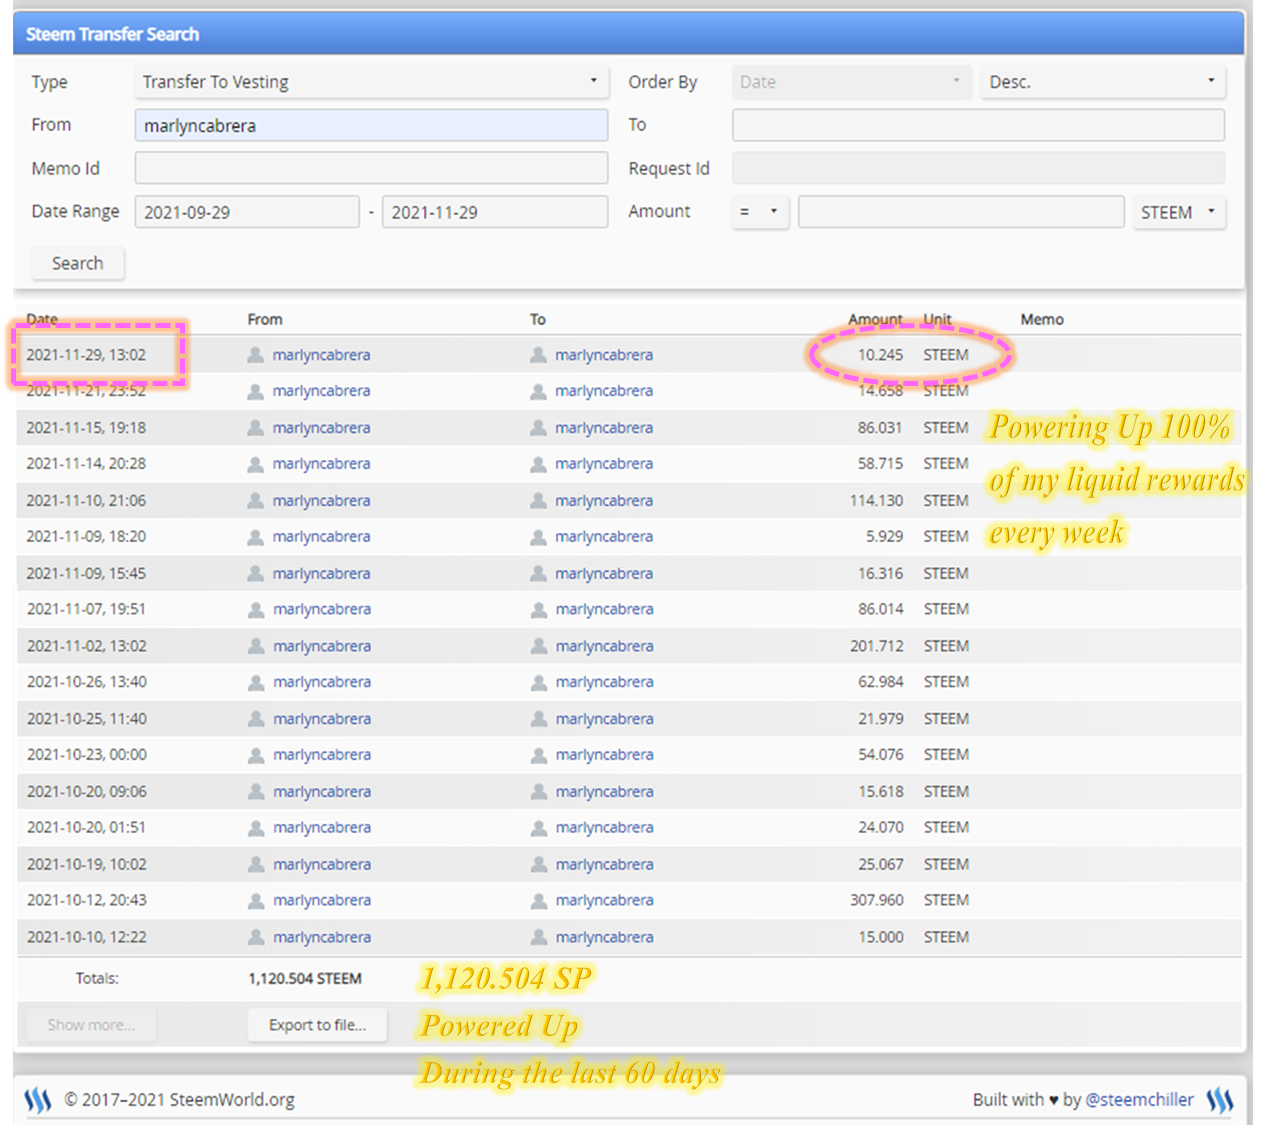Image resolution: width=1264 pixels, height=1125 pixels.
Task: Click the Steem logo icon beside the copyright
Action: pos(38,1100)
